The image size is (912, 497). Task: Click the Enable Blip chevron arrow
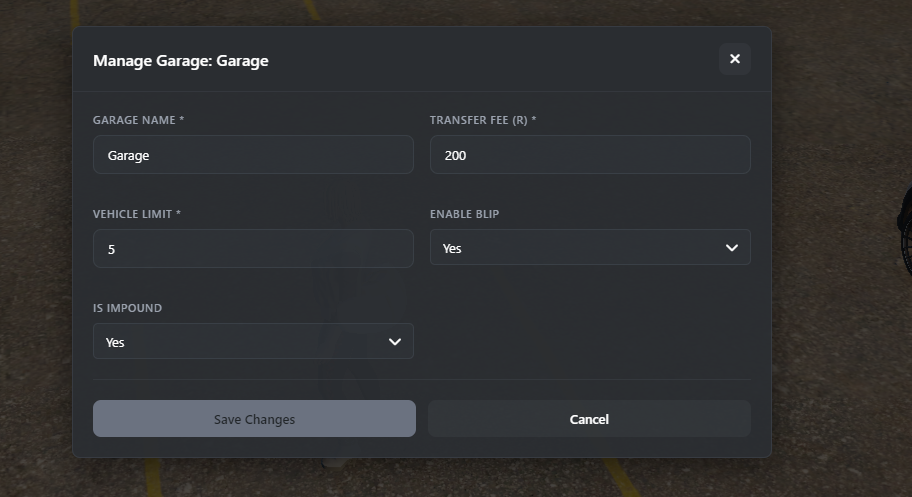tap(732, 248)
